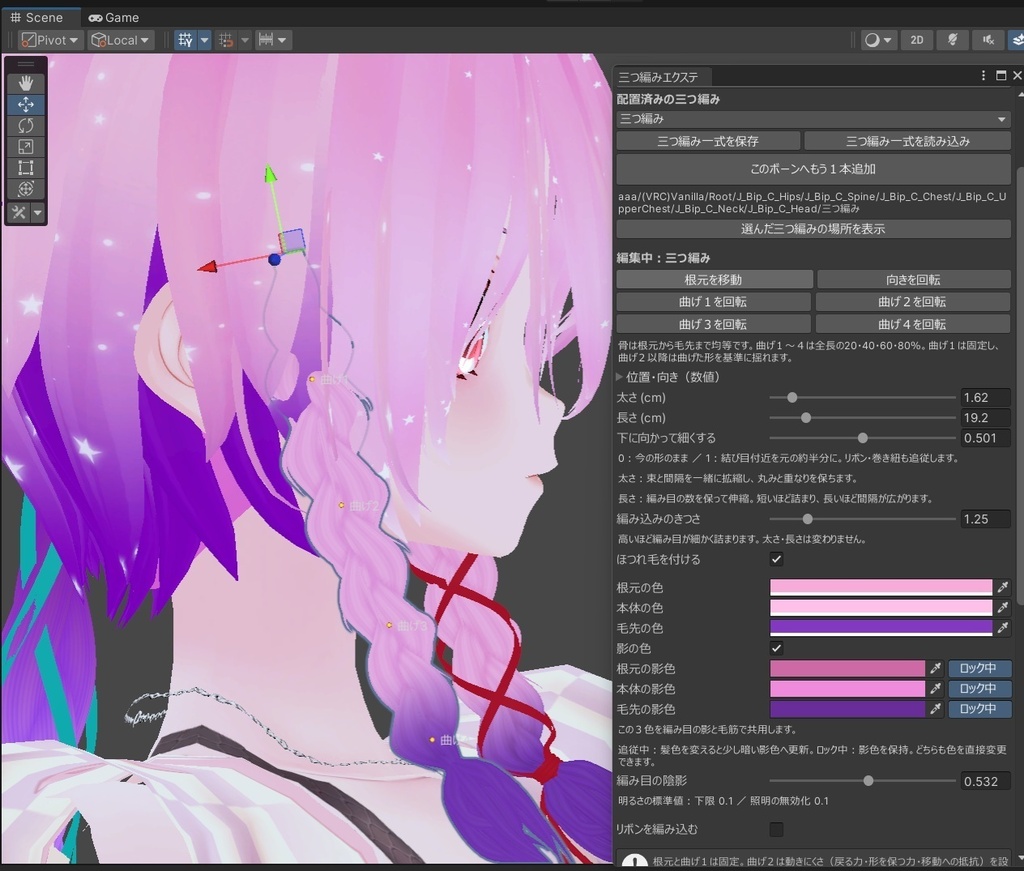Toggle scene lighting bulb icon
1024x871 pixels.
coord(952,40)
